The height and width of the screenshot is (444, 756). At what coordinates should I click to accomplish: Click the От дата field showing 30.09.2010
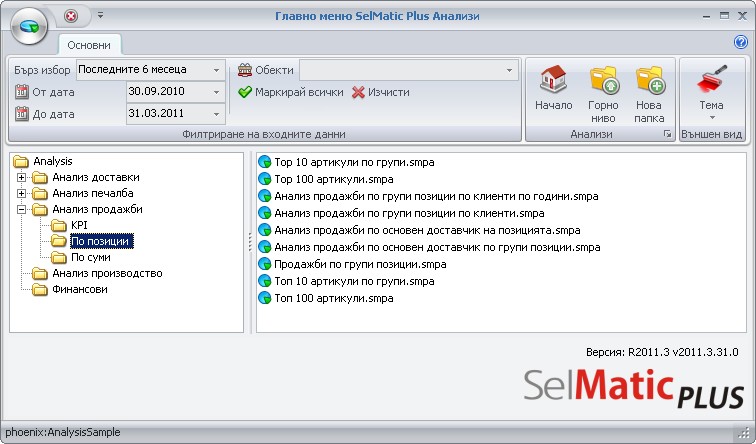point(176,92)
